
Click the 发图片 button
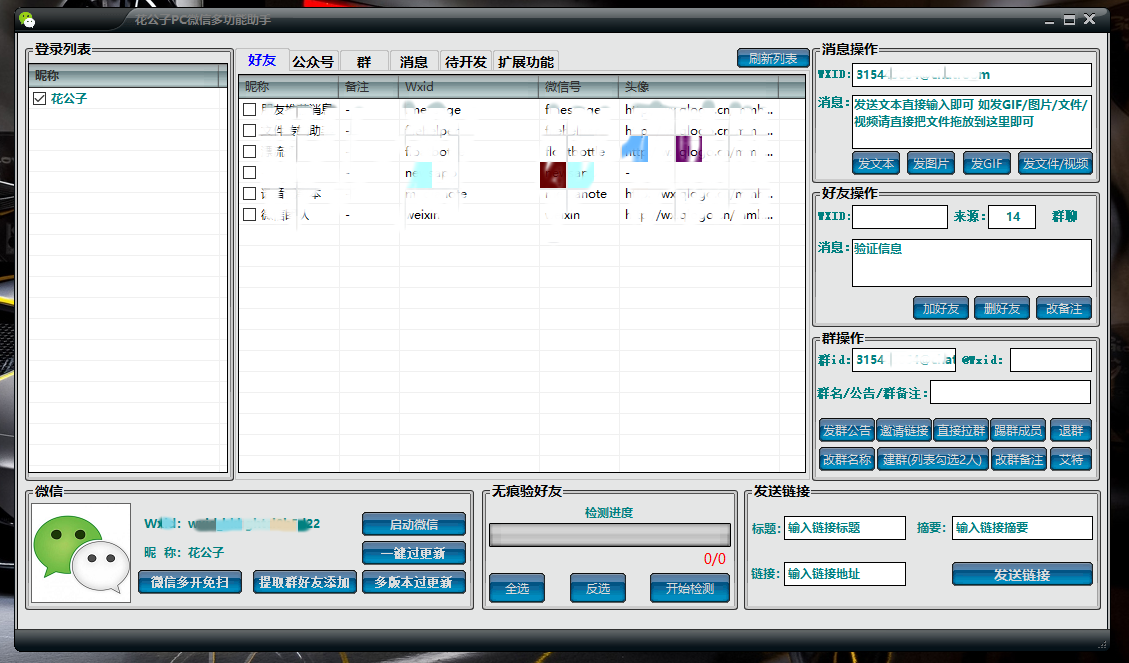(931, 163)
